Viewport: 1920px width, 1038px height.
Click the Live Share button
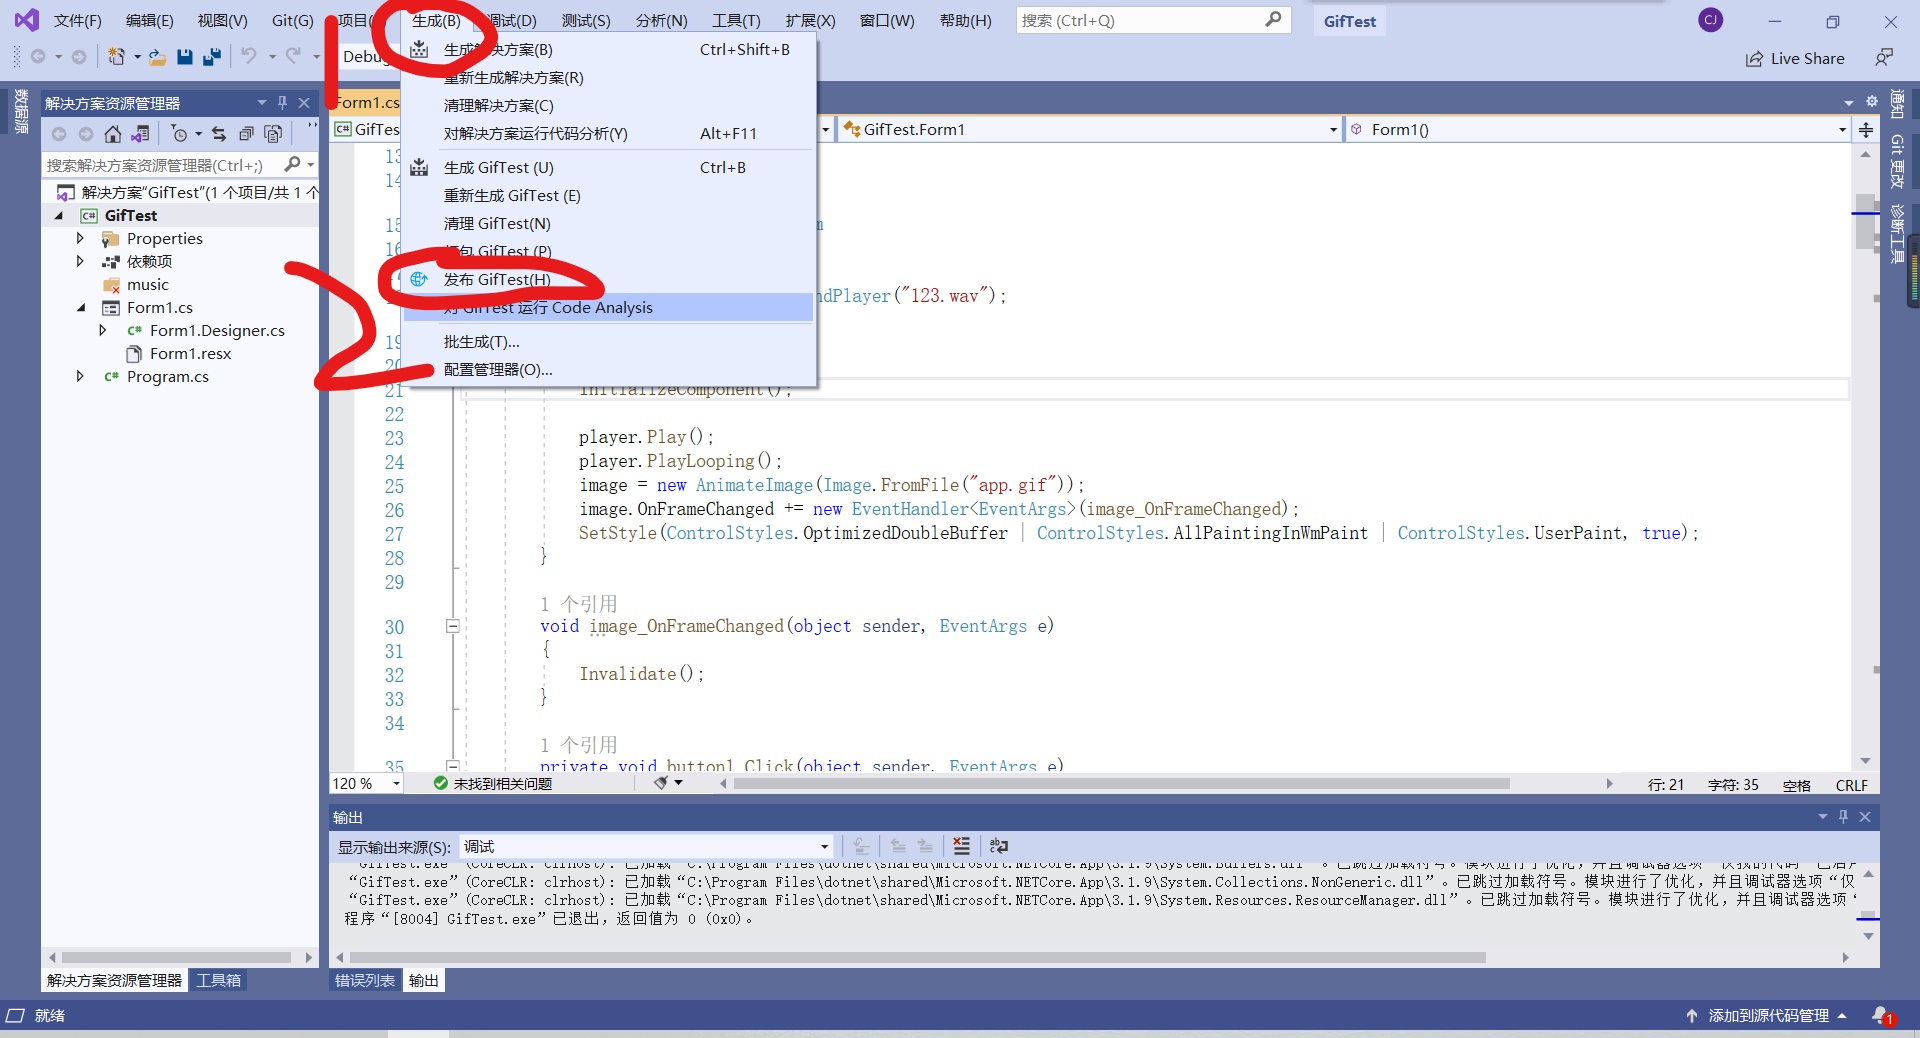tap(1795, 58)
